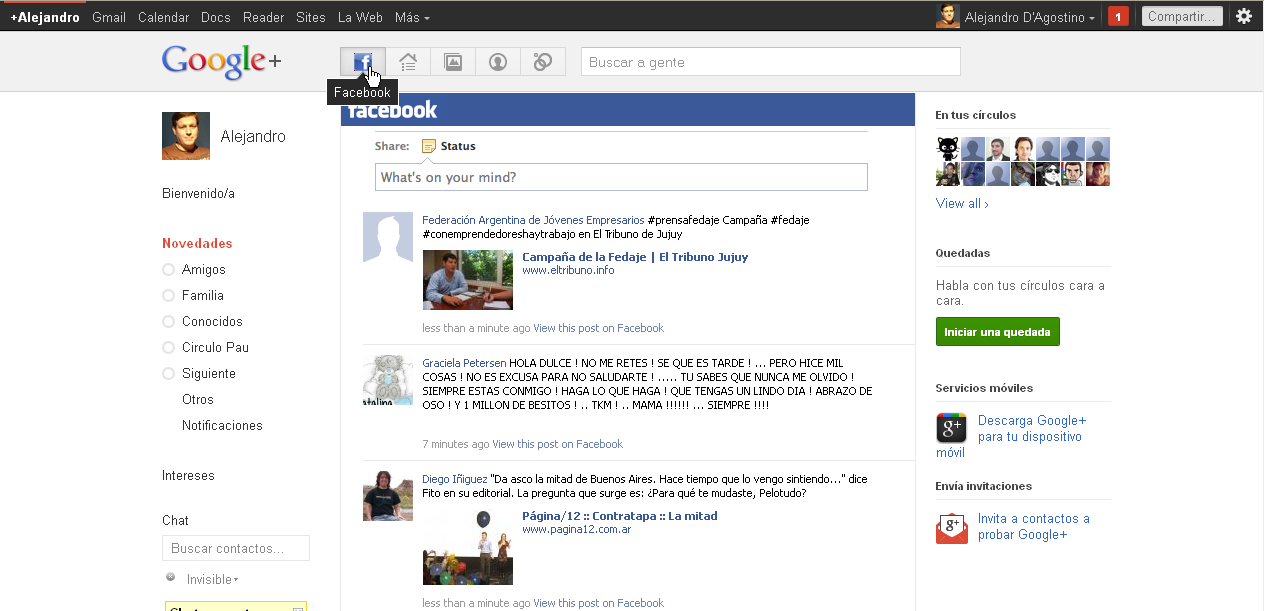Open Intereses in the sidebar
Image resolution: width=1264 pixels, height=611 pixels.
[188, 475]
